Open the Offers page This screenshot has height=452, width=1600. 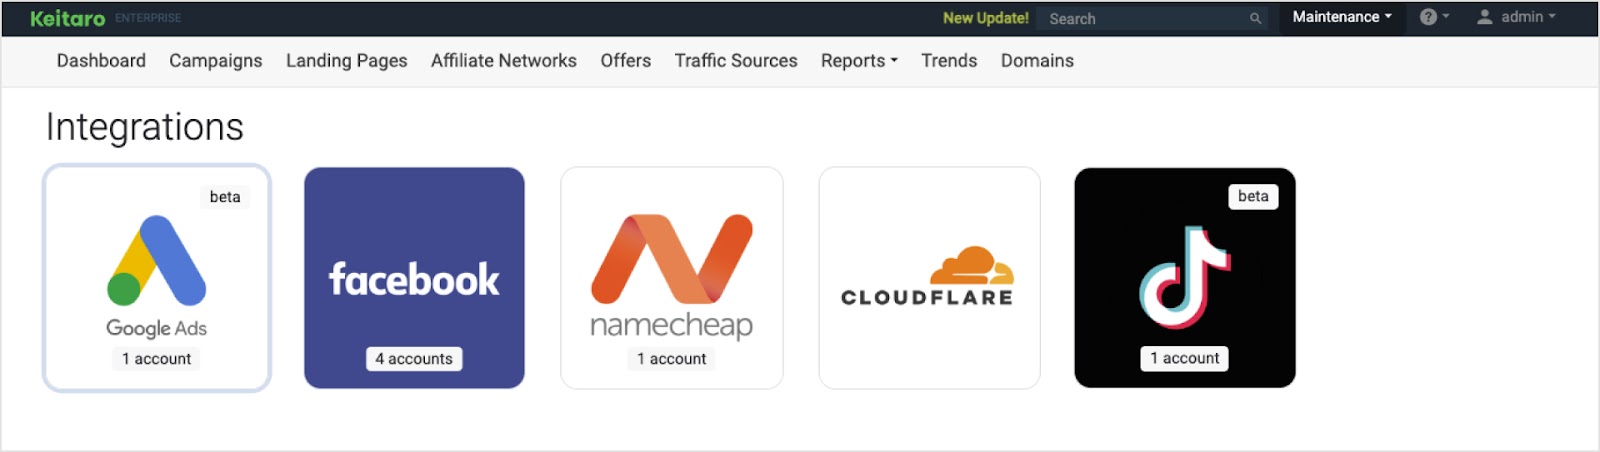[x=626, y=61]
